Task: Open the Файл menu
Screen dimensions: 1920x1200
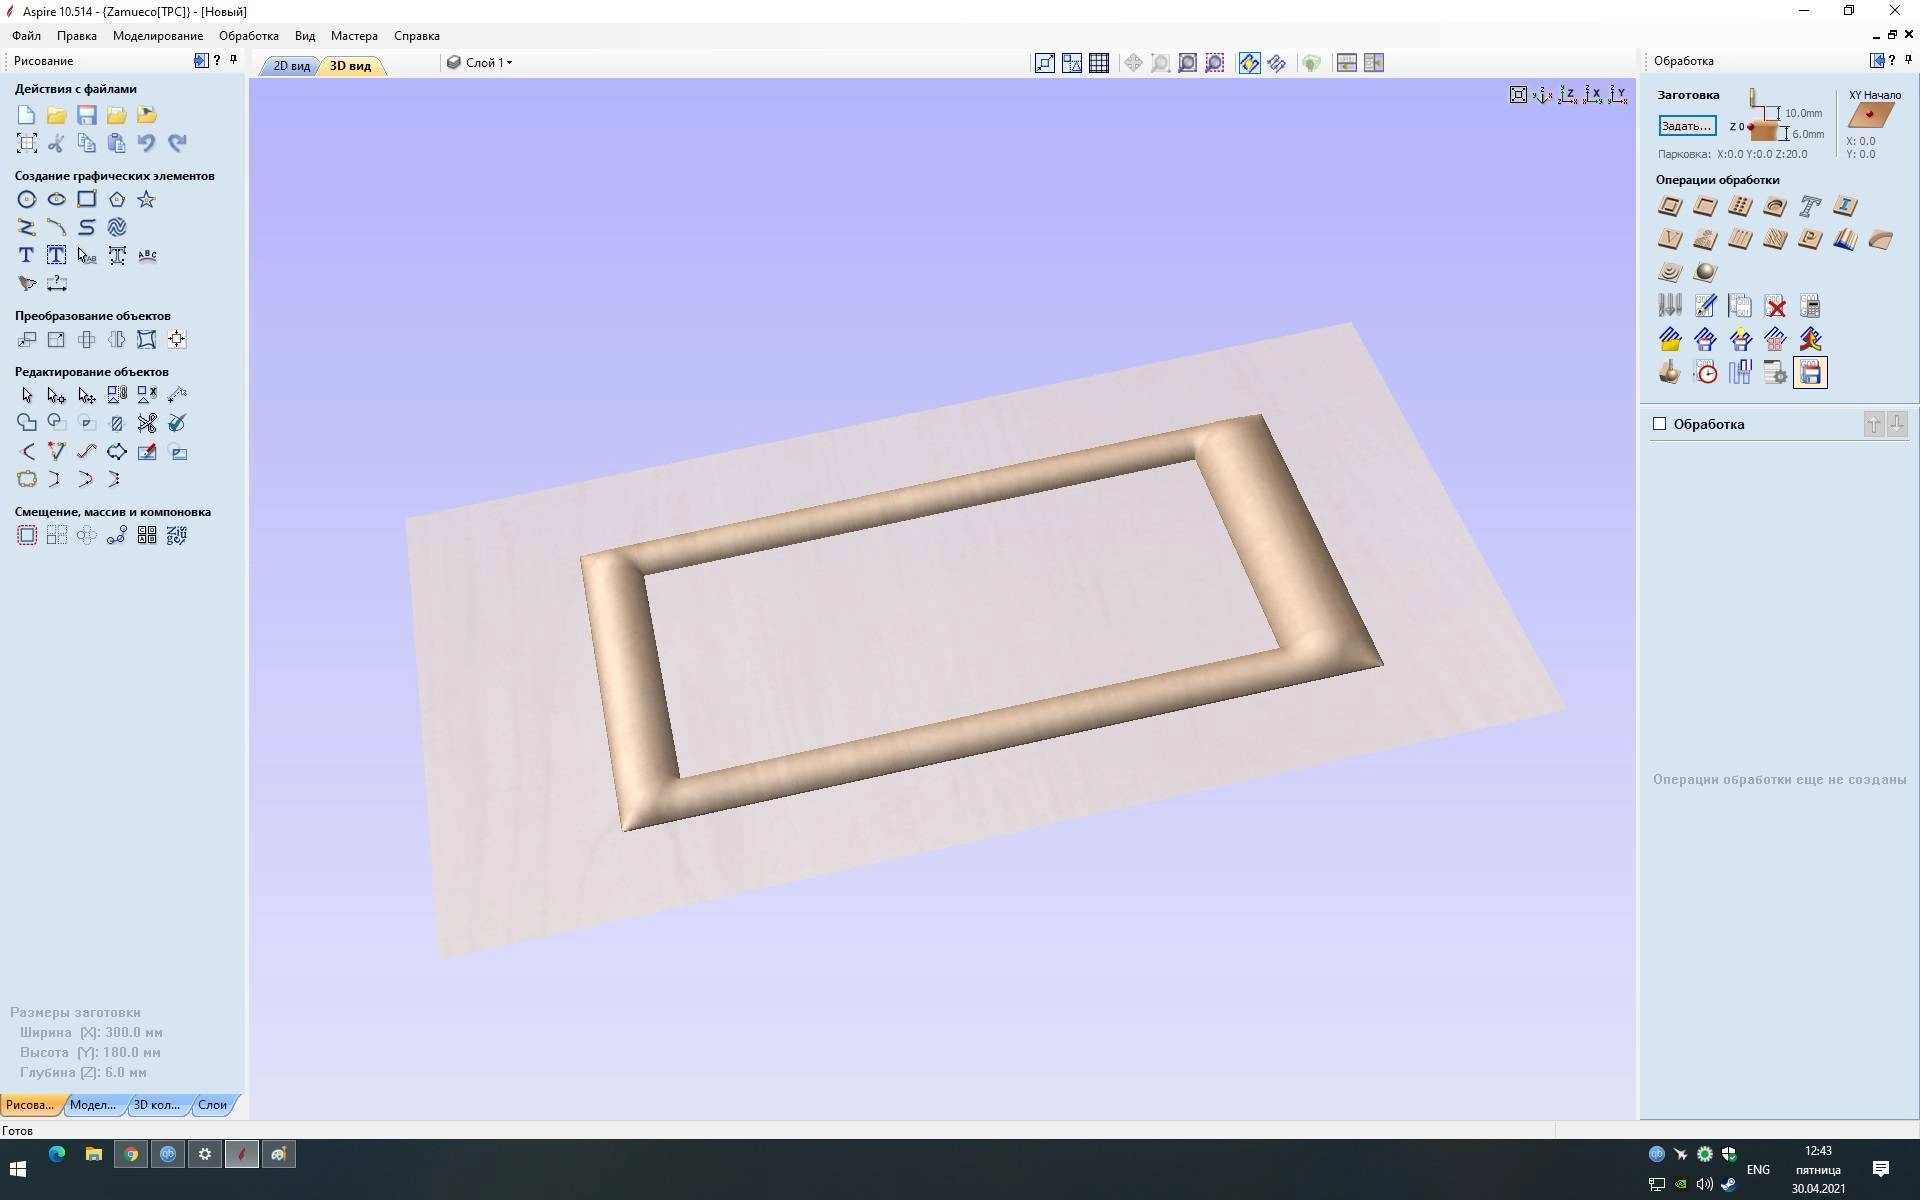Action: pyautogui.click(x=27, y=36)
